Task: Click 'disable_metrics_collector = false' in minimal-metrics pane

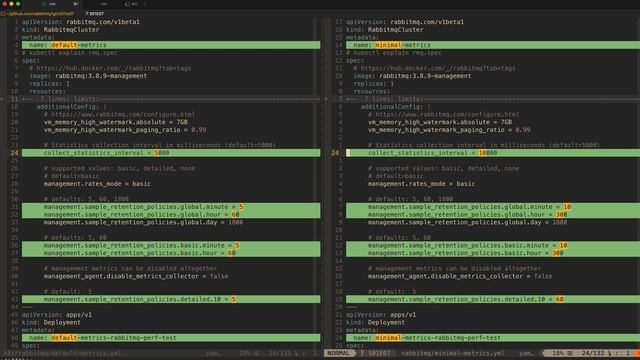Action: (460, 276)
